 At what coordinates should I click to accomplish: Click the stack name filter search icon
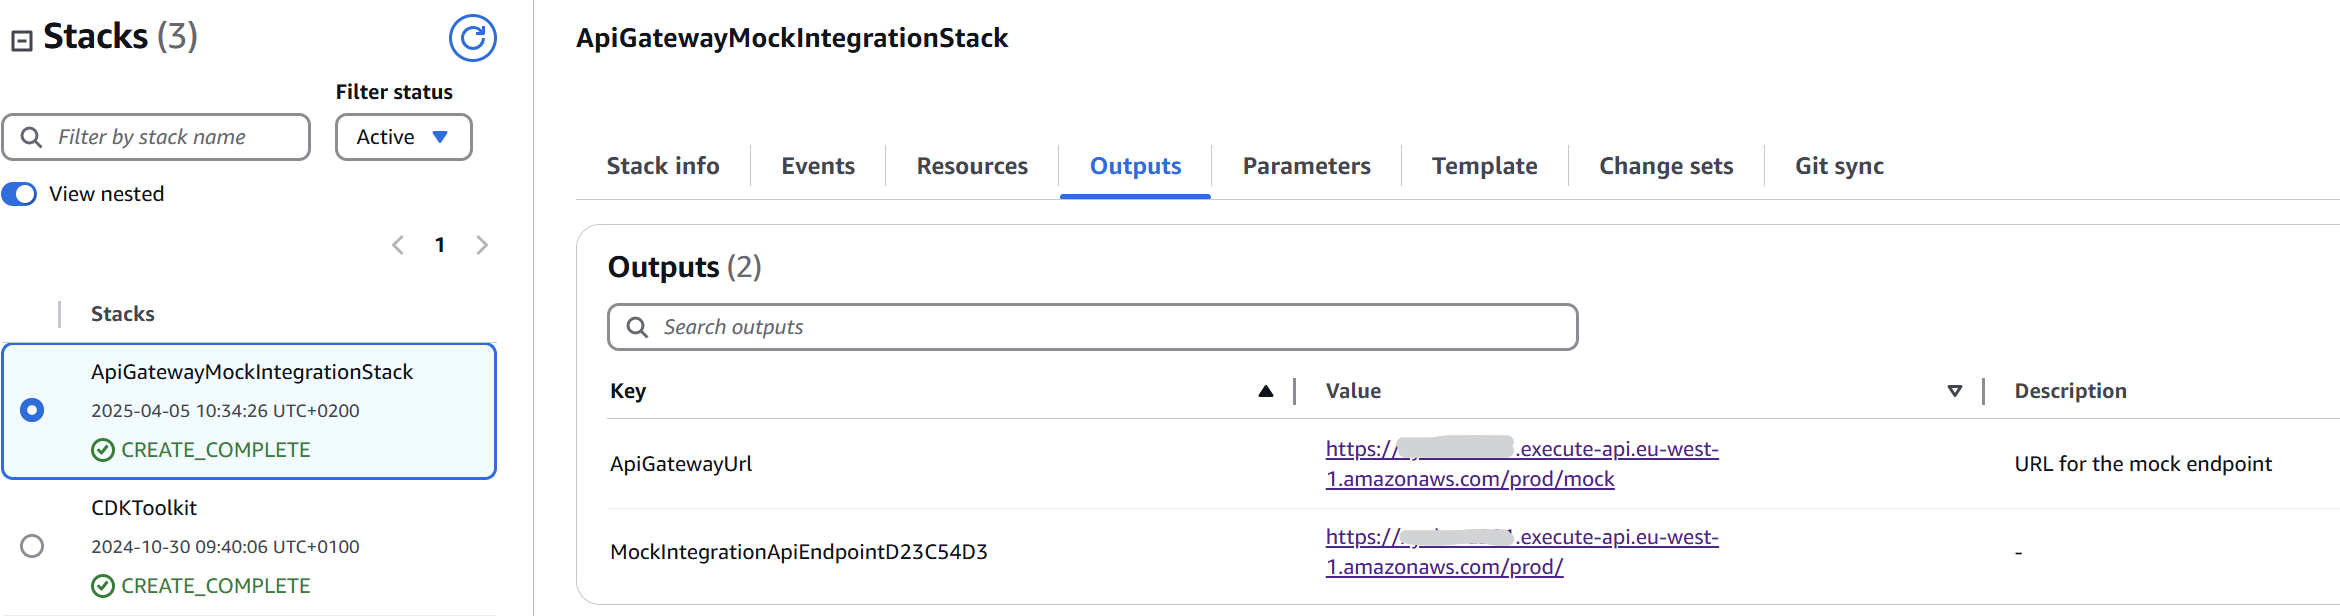(x=31, y=137)
